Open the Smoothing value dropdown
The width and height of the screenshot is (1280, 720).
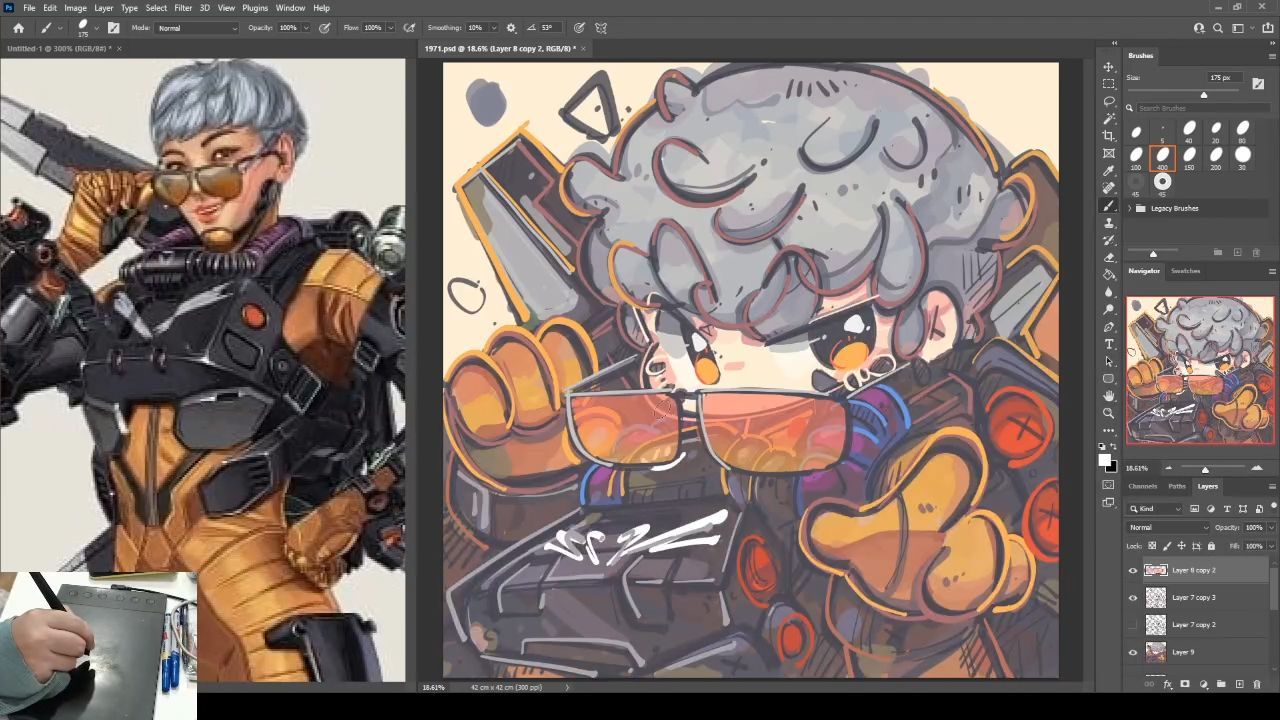[493, 28]
